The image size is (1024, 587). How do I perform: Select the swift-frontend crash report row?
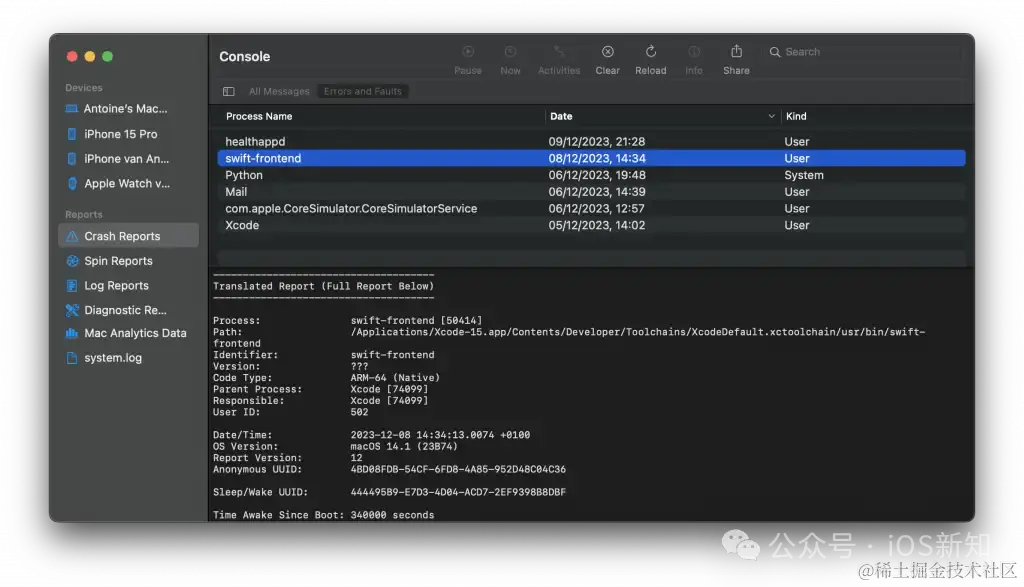[x=591, y=158]
